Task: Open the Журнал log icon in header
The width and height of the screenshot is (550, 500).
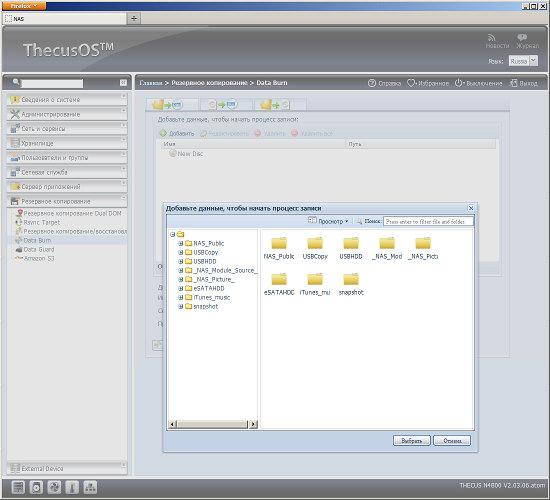Action: tap(522, 37)
